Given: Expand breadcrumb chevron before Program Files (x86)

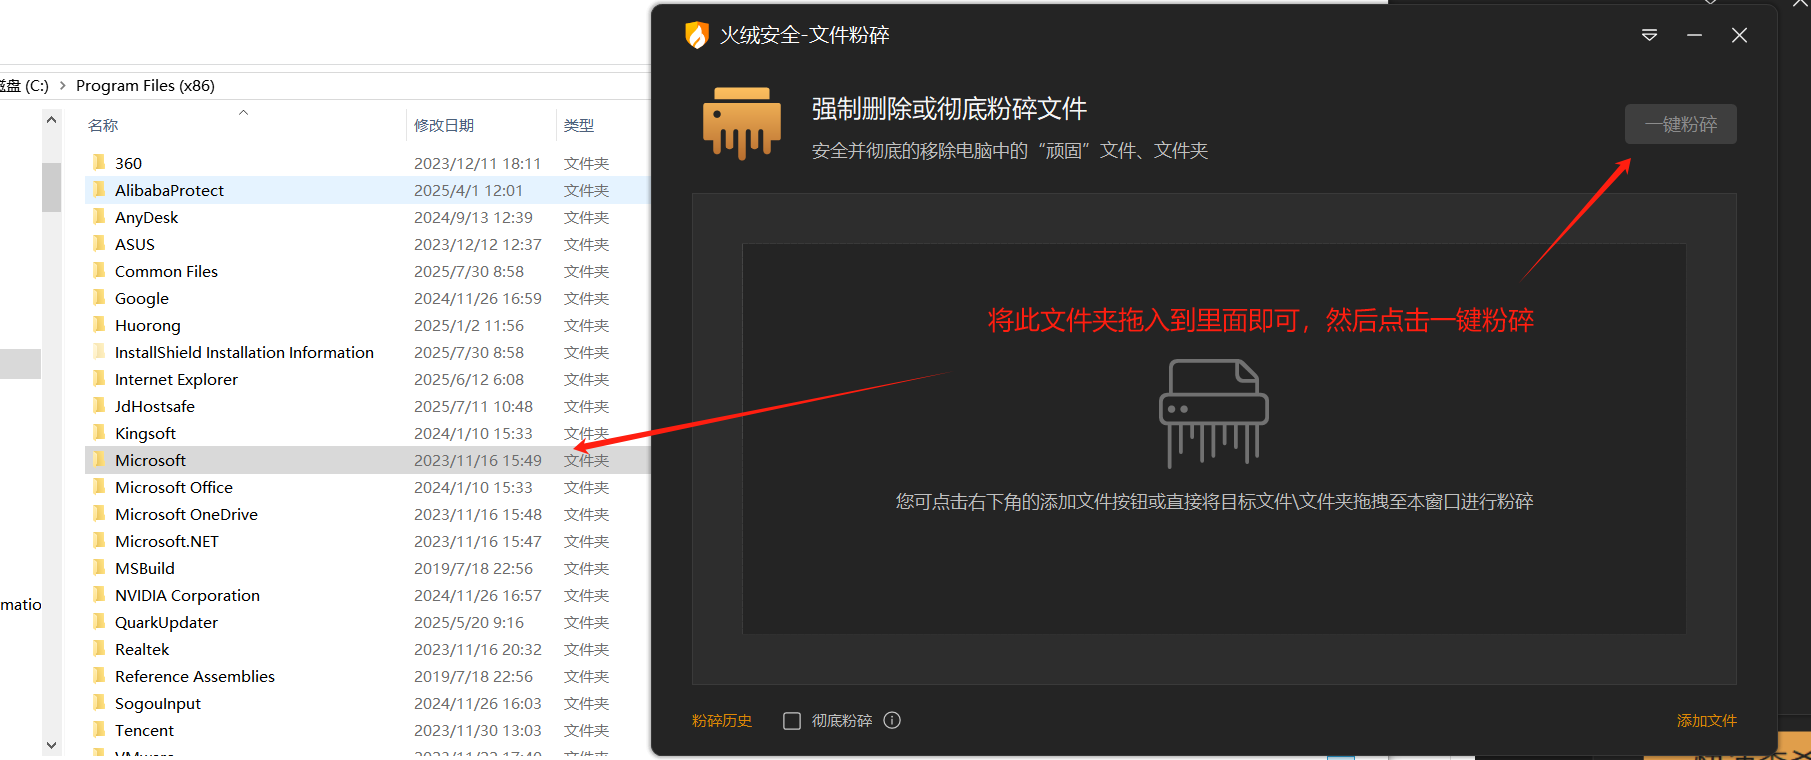Looking at the screenshot, I should click(x=63, y=85).
